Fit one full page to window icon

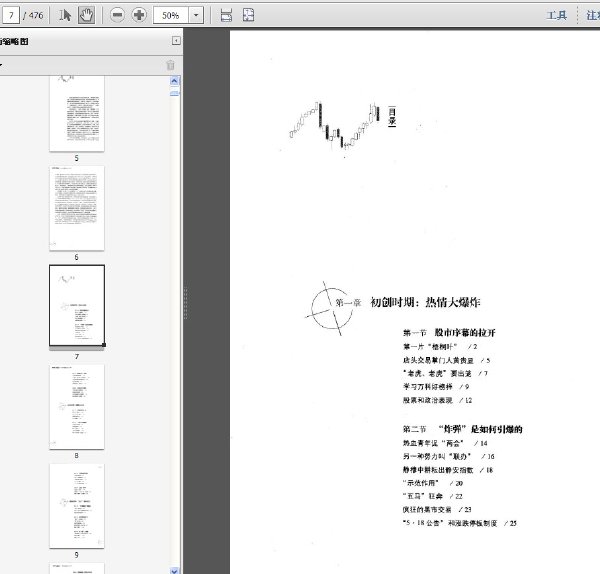[248, 15]
